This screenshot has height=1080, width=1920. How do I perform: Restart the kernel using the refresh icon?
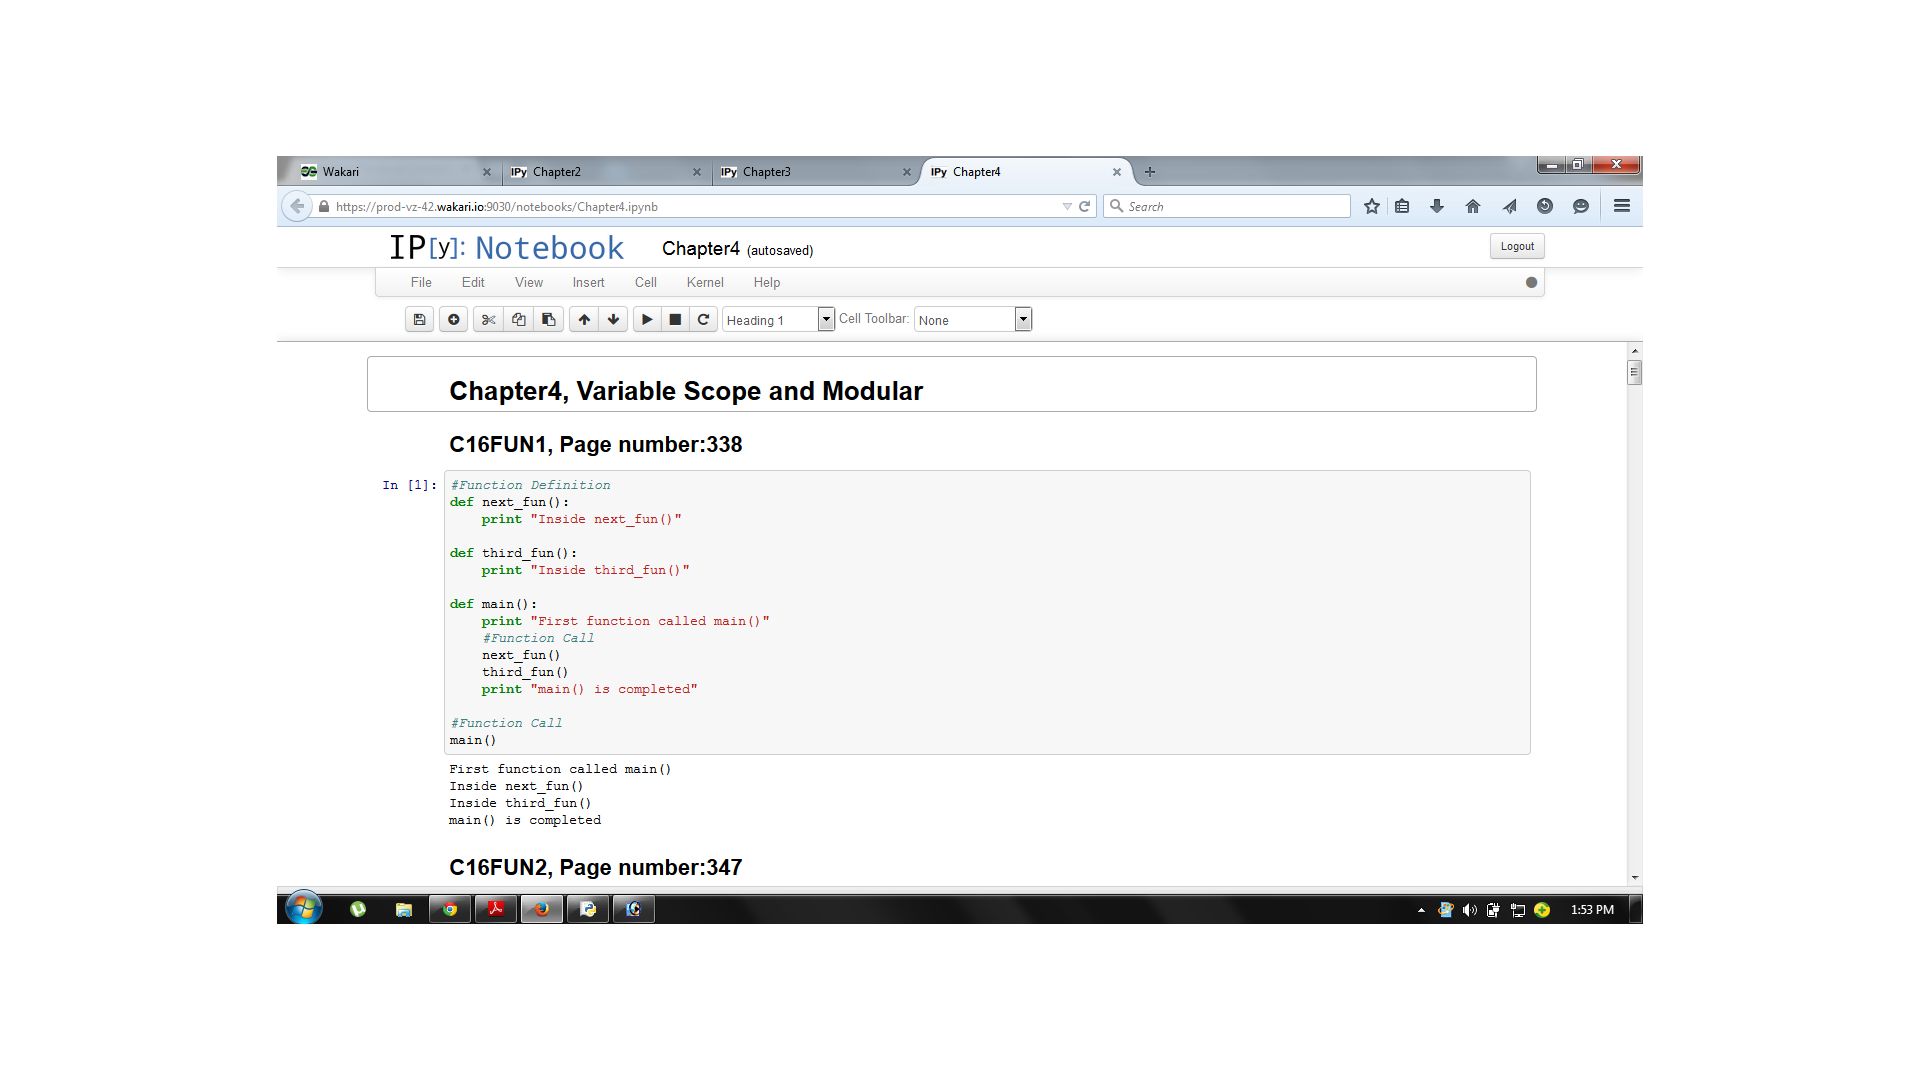703,319
